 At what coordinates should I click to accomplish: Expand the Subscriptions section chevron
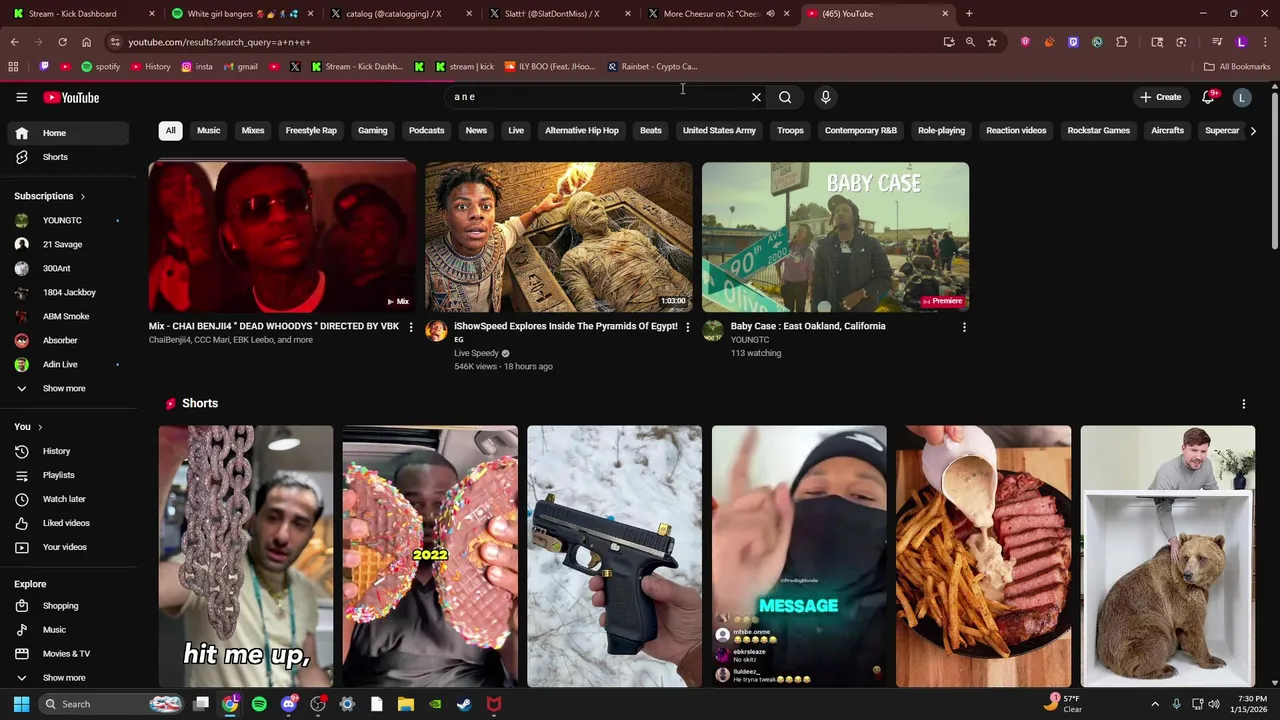click(x=82, y=197)
